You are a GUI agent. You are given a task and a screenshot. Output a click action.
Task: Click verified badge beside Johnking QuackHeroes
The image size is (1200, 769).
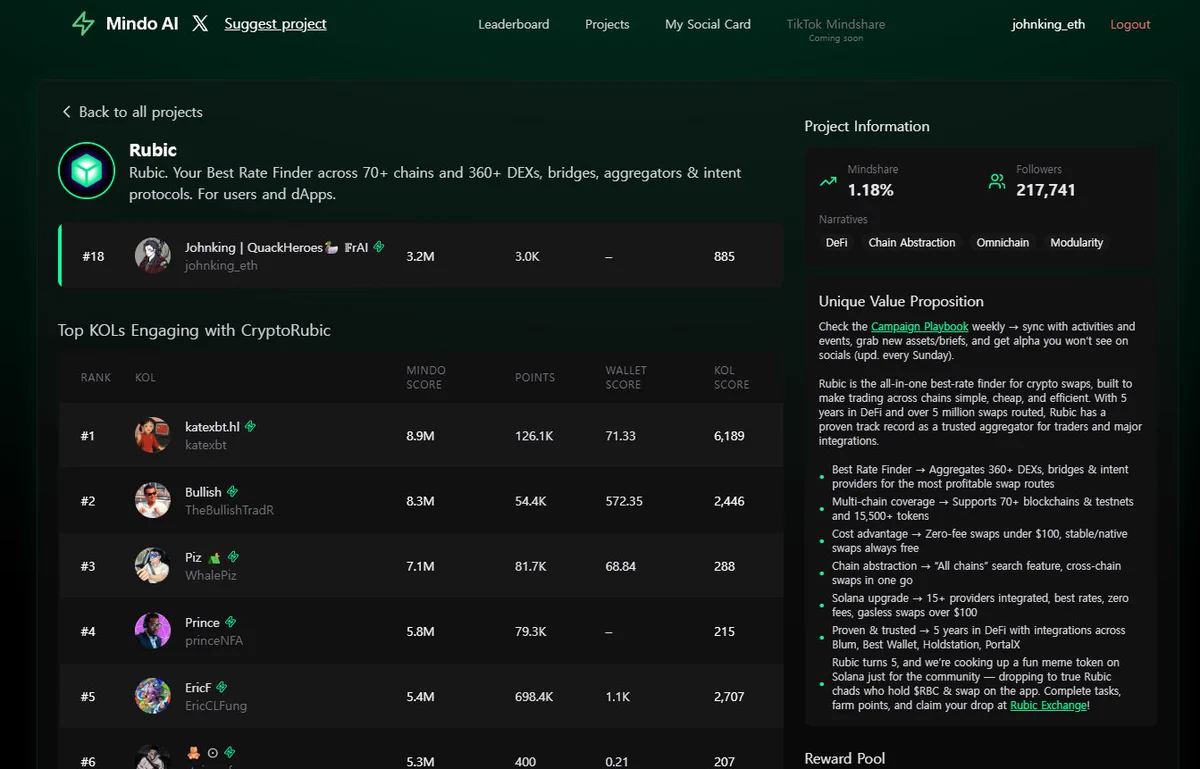click(379, 247)
